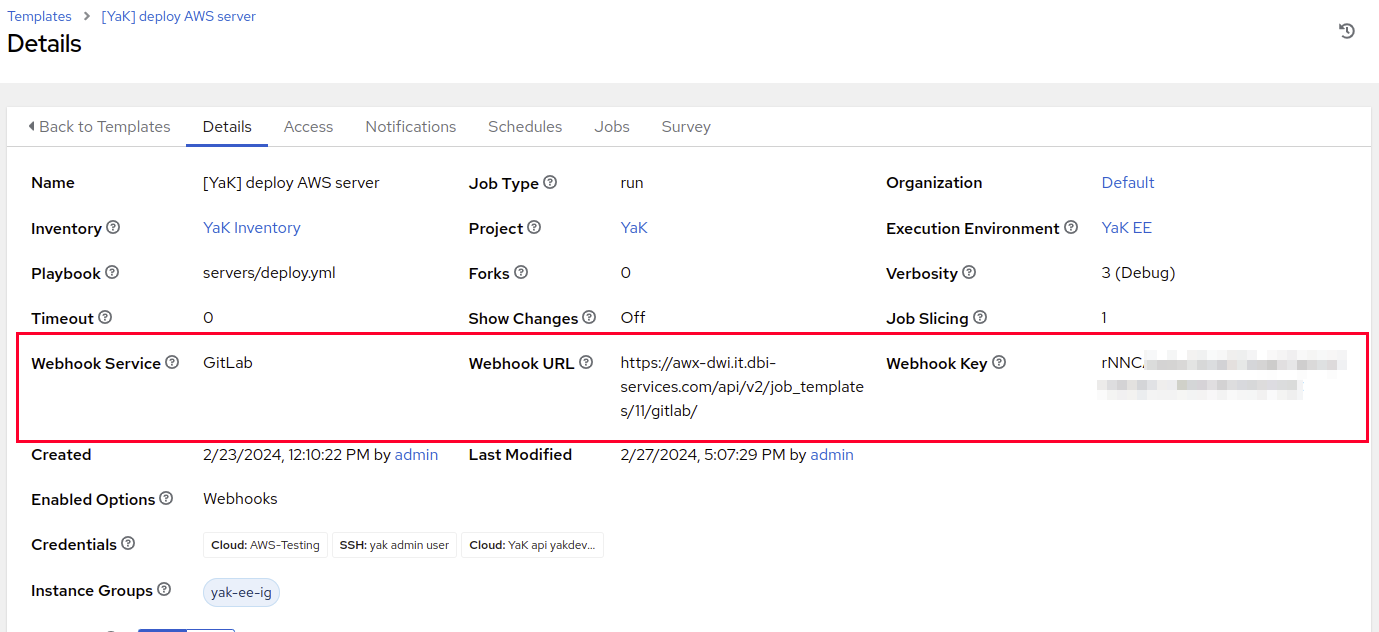Viewport: 1379px width, 632px height.
Task: Open the activity stream history icon
Action: coord(1347,31)
